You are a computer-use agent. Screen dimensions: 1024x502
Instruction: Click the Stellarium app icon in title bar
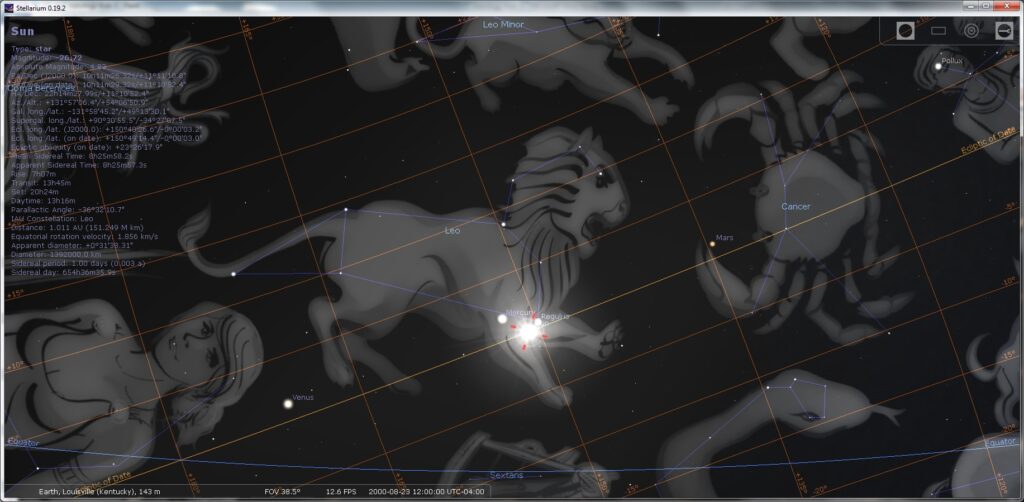point(9,6)
